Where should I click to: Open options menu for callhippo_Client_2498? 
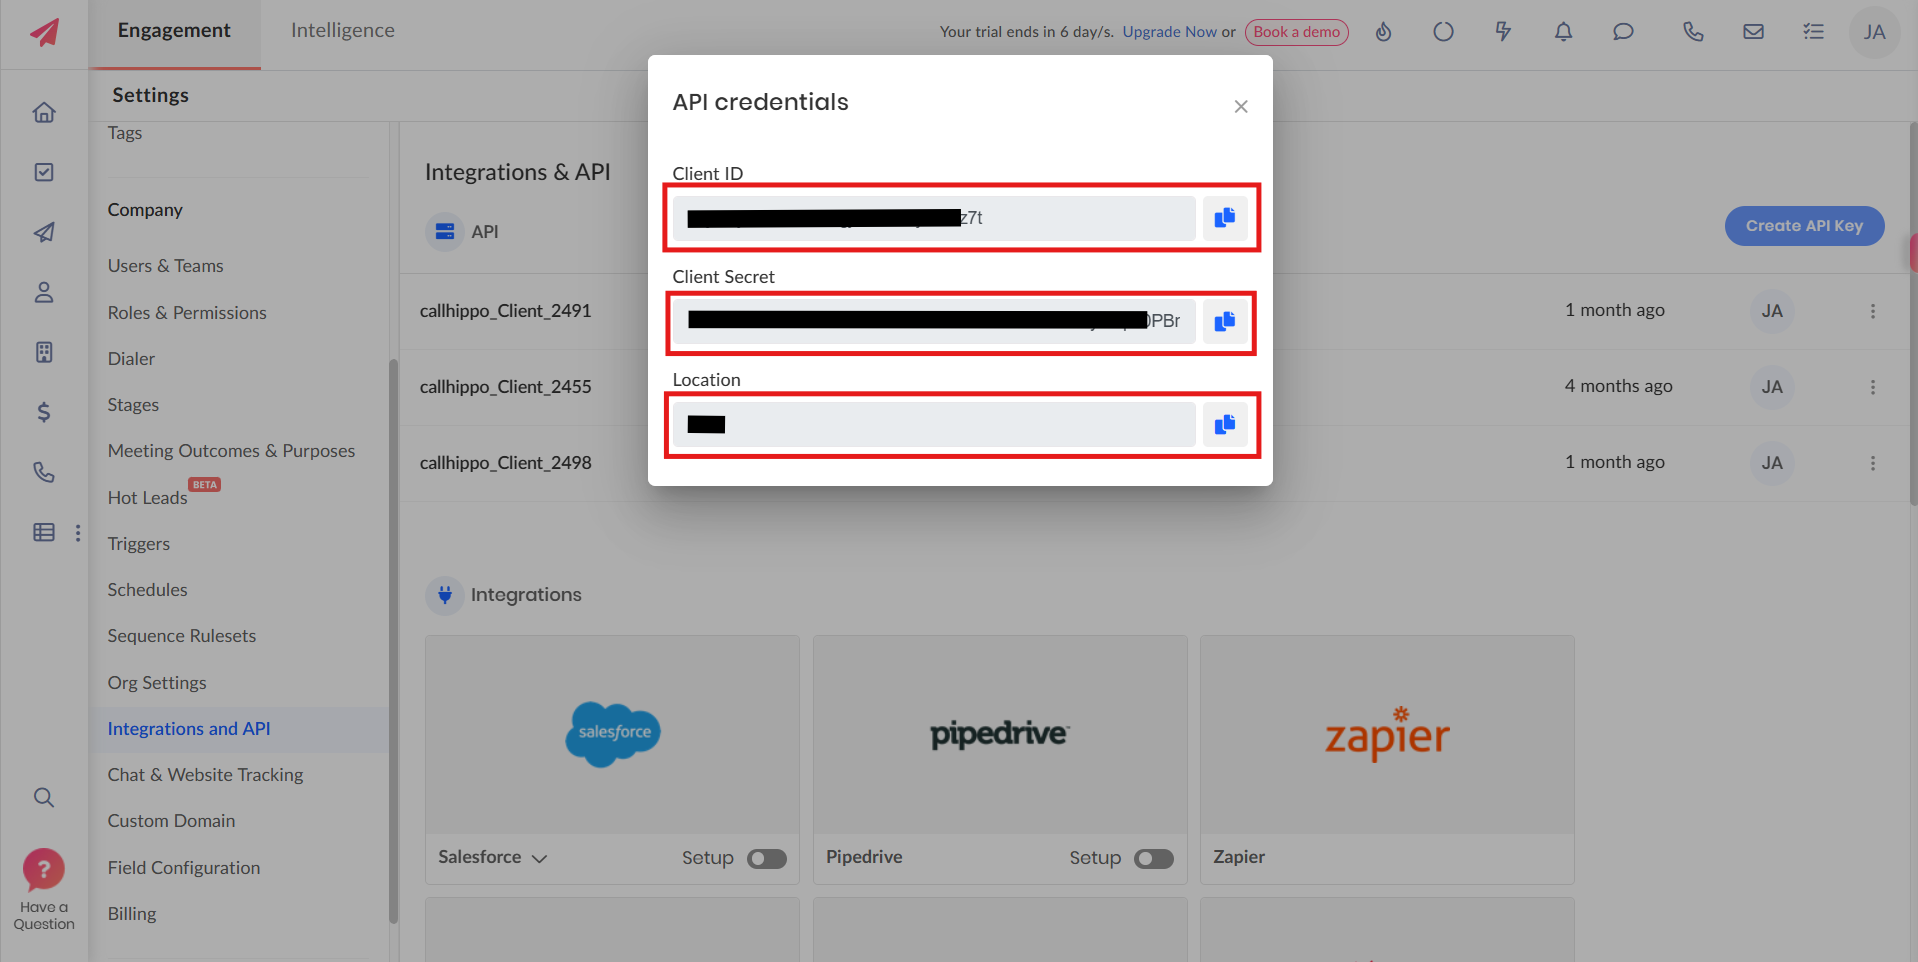click(1872, 463)
